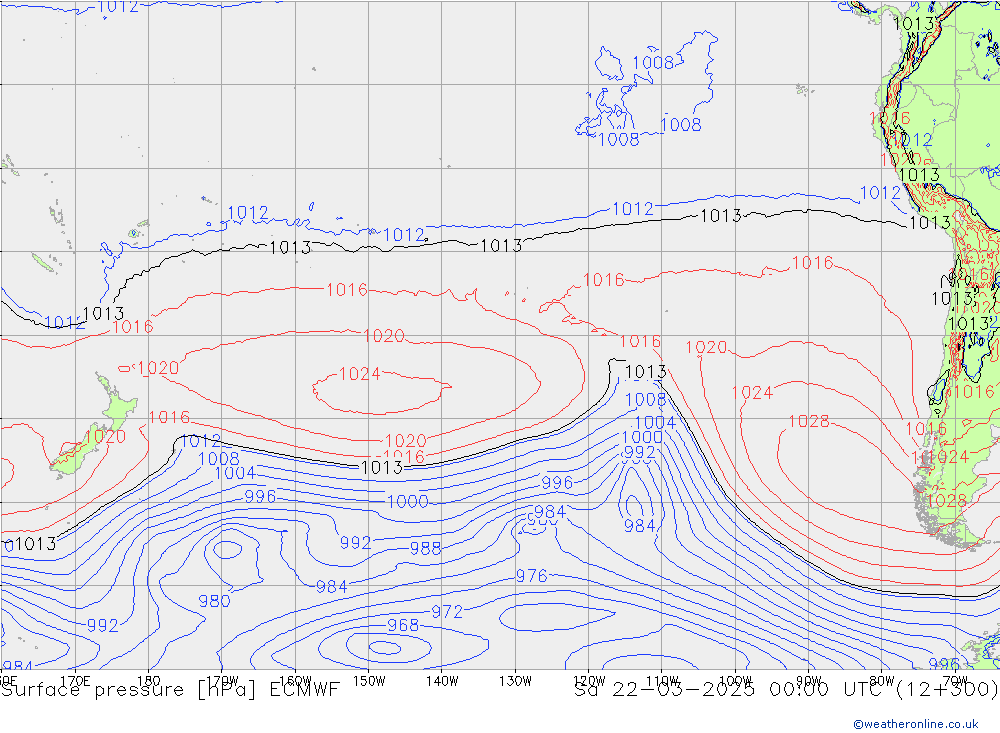Click the 1013 label near 110W
The width and height of the screenshot is (1000, 733).
pos(645,372)
